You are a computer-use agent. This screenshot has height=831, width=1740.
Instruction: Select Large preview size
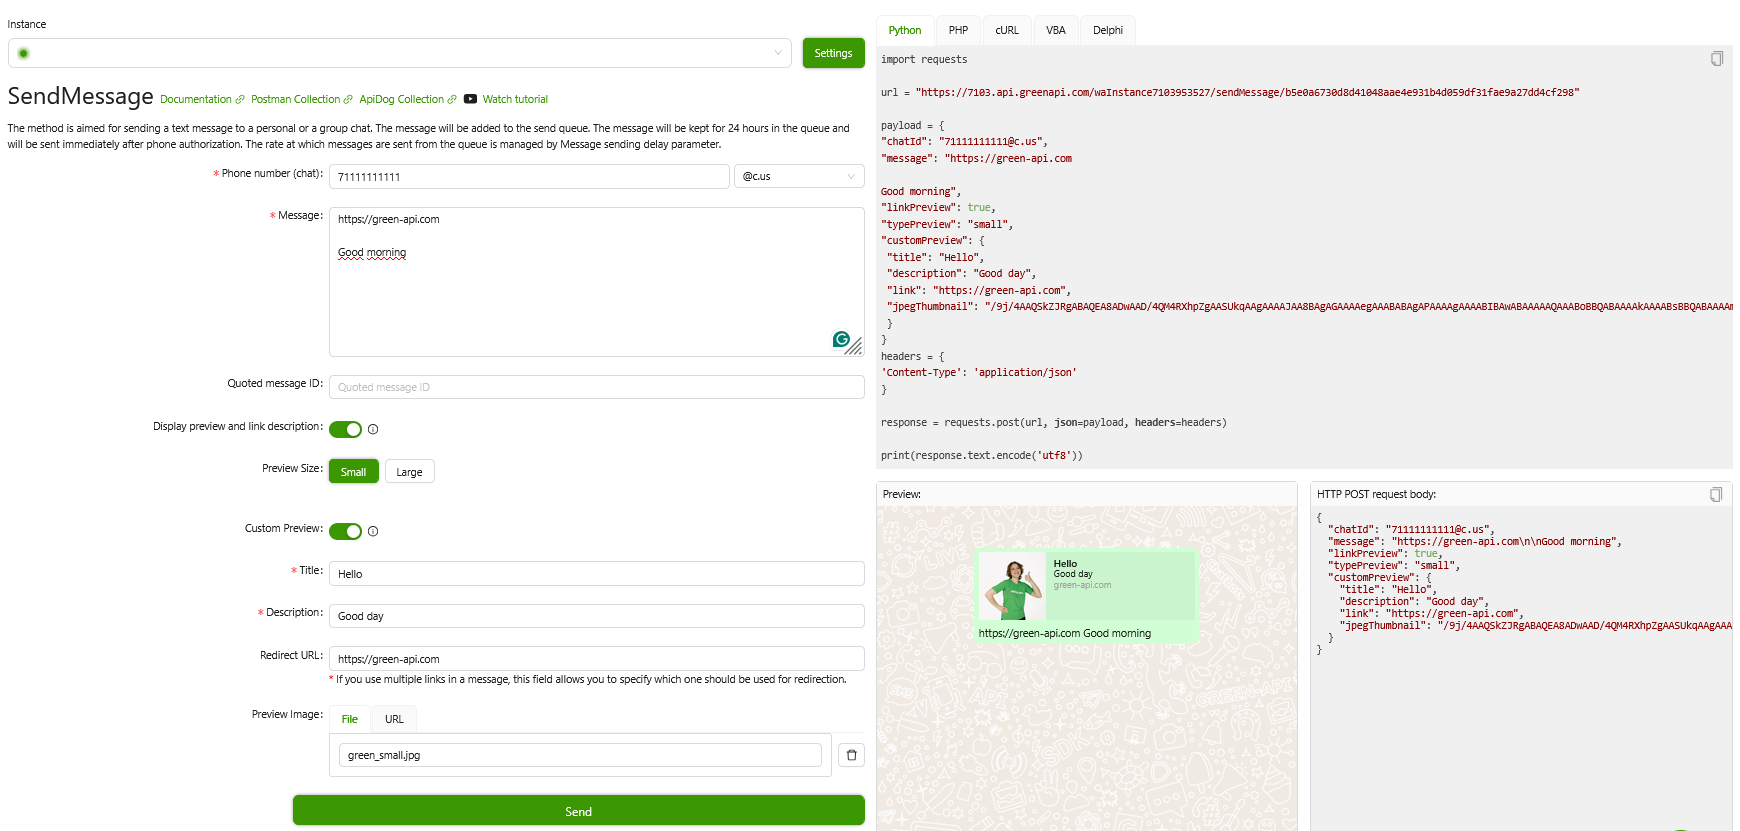click(x=409, y=472)
